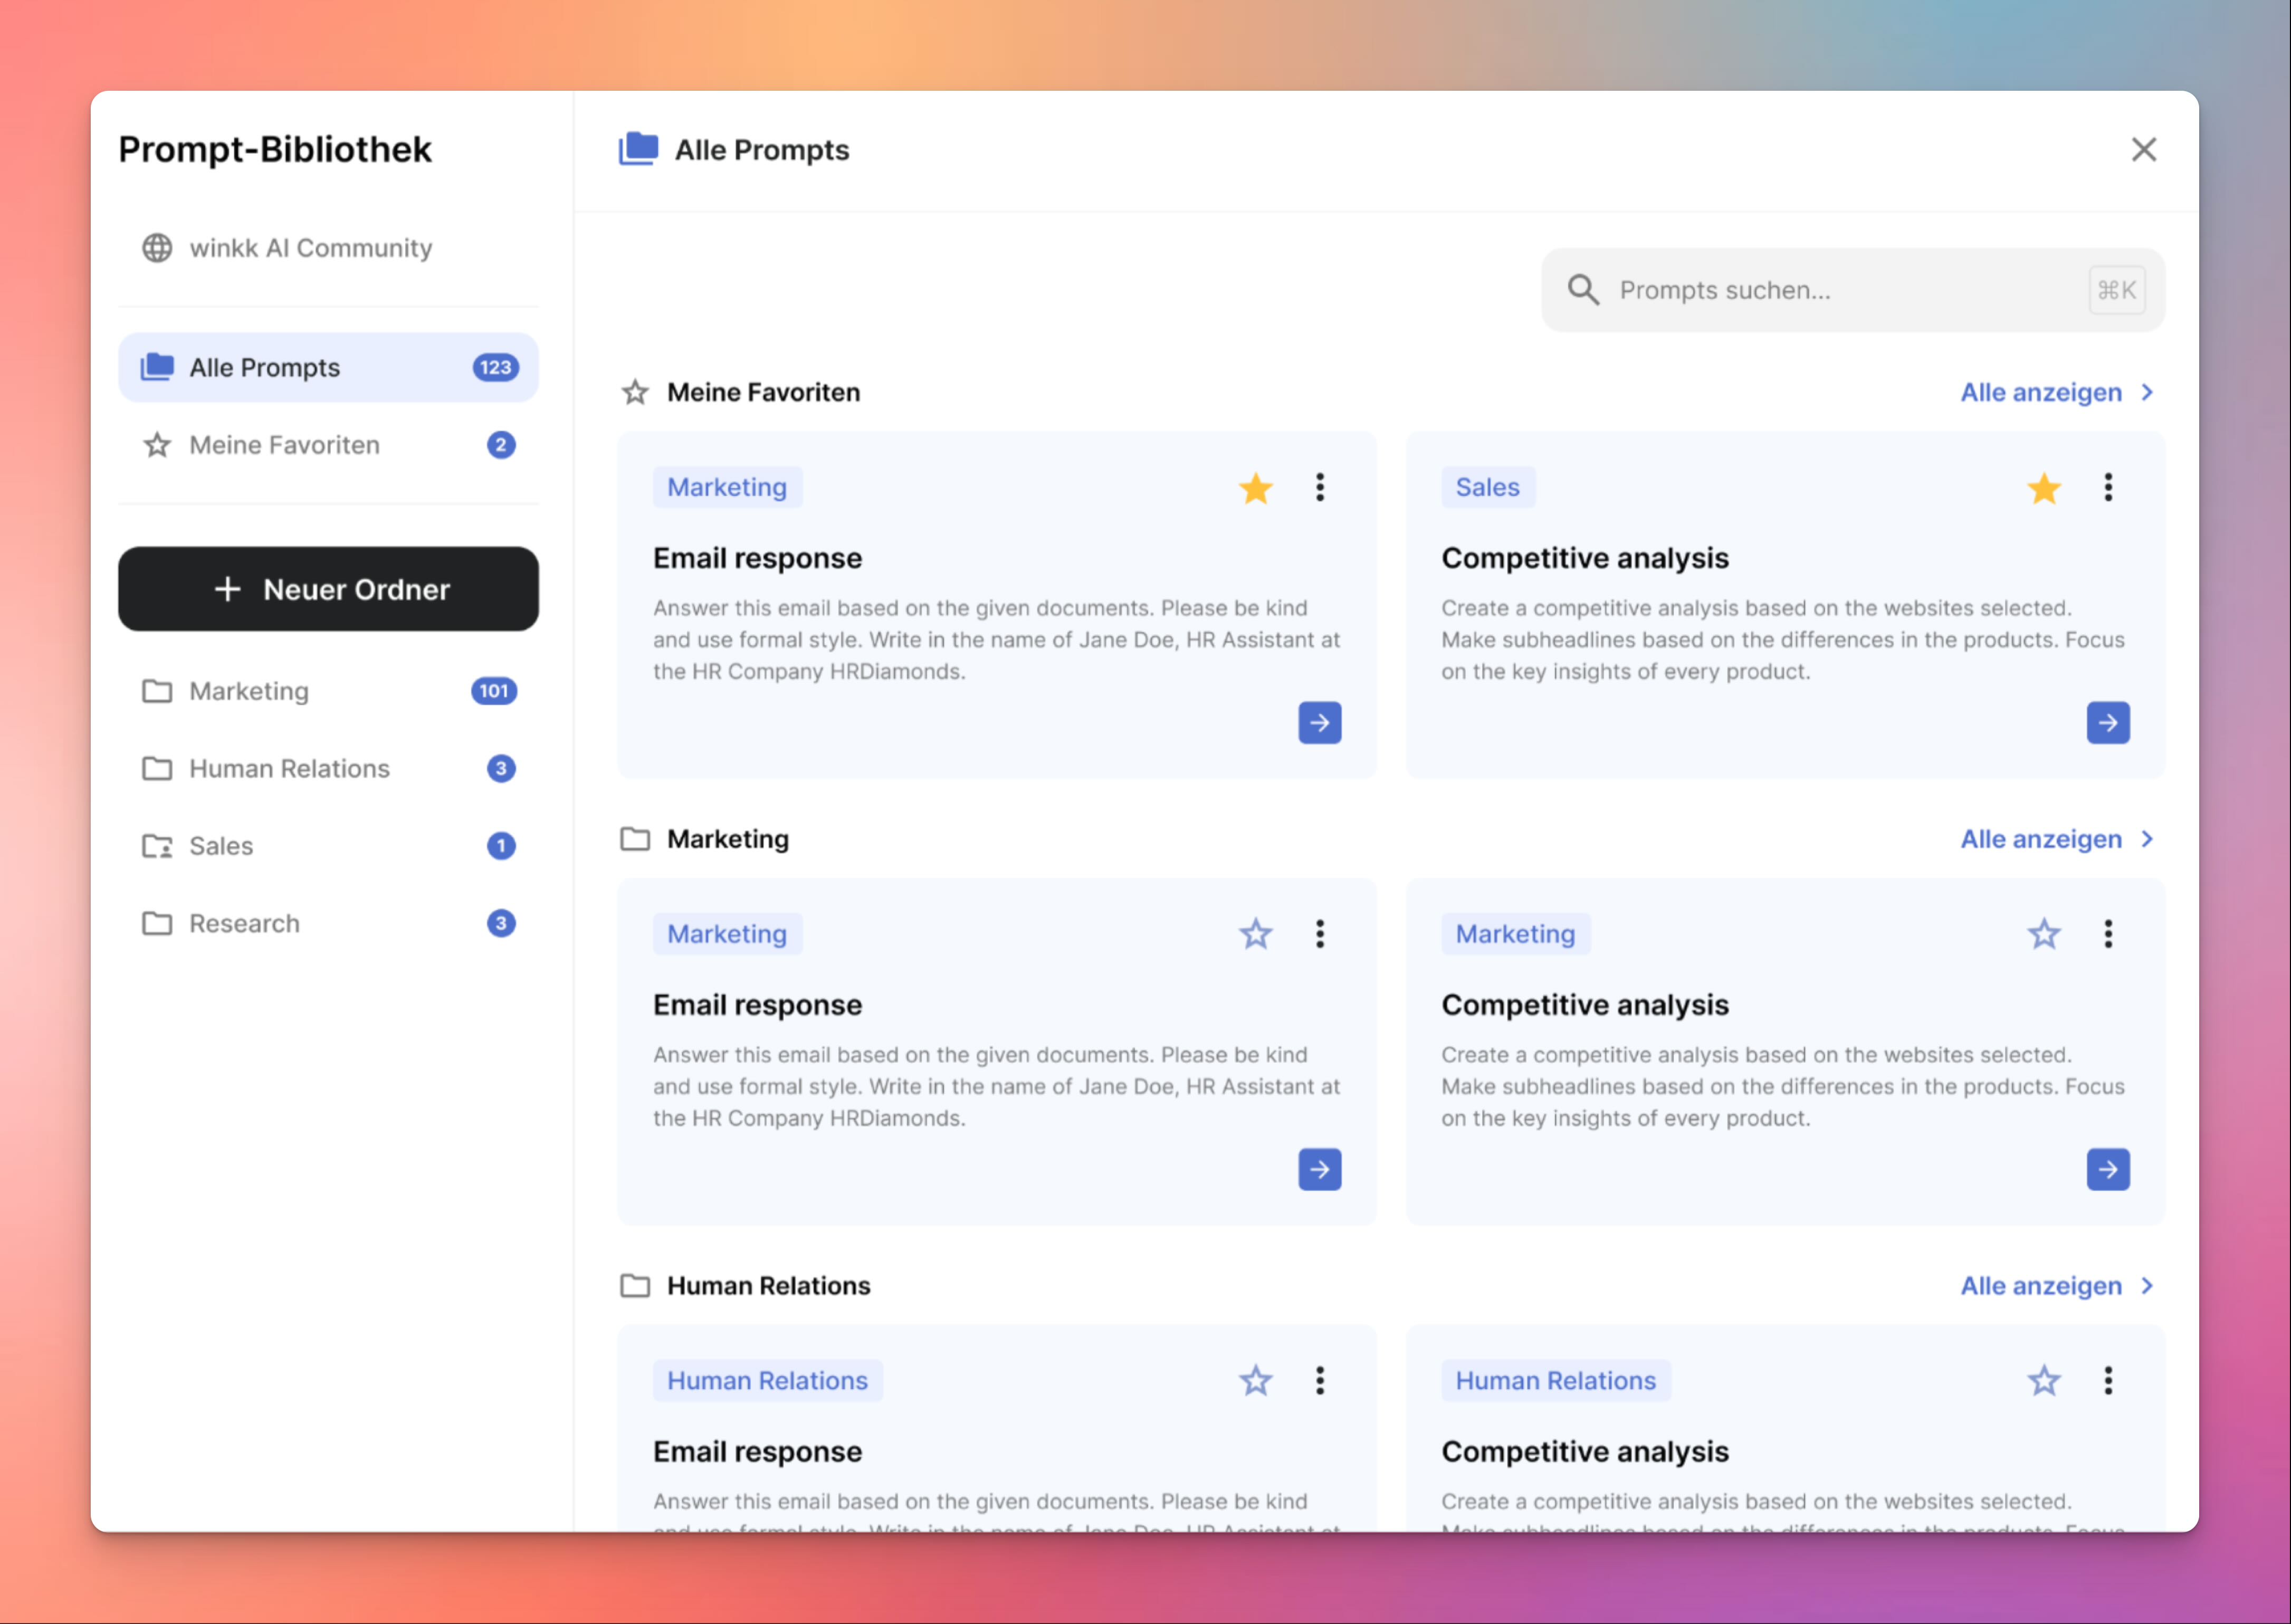This screenshot has width=2291, height=1624.
Task: Open three-dot menu on favorite Email response card
Action: click(1319, 488)
